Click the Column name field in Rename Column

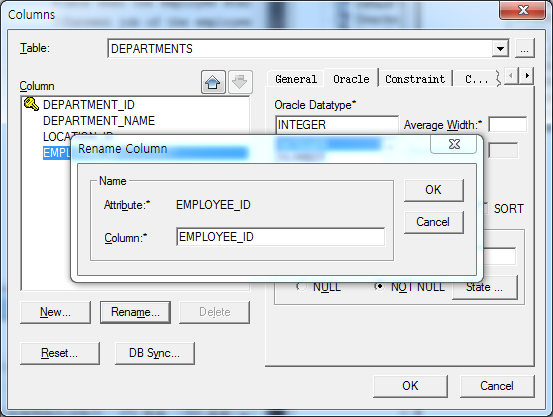coord(280,237)
